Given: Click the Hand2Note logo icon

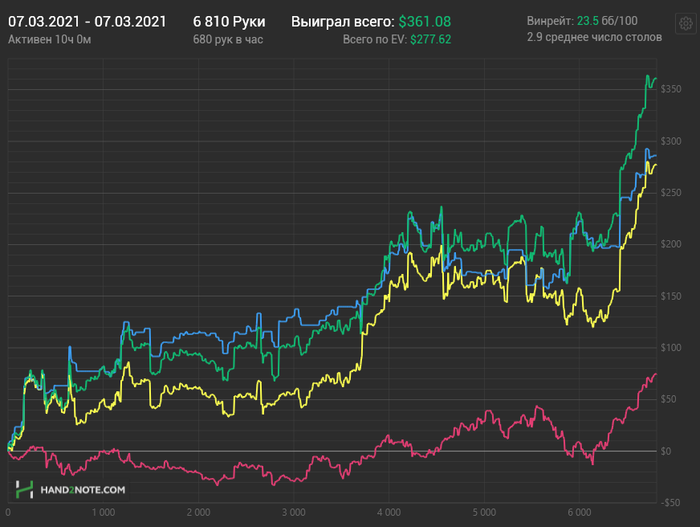Looking at the screenshot, I should [25, 489].
